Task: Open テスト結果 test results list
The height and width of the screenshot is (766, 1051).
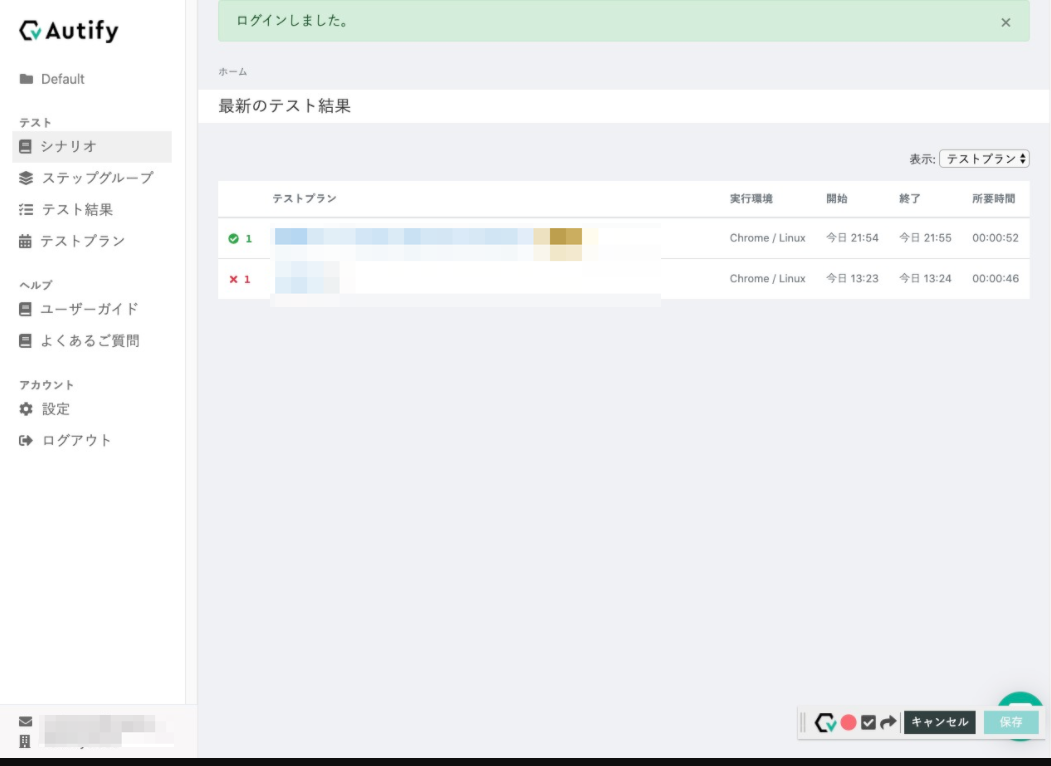Action: click(x=66, y=210)
